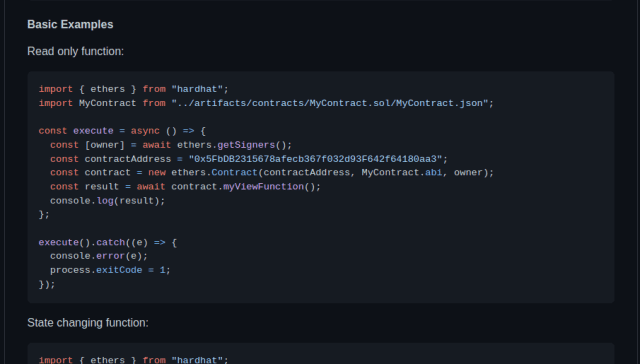The height and width of the screenshot is (364, 640).
Task: Click the MyContract.json import path string
Action: (330, 103)
